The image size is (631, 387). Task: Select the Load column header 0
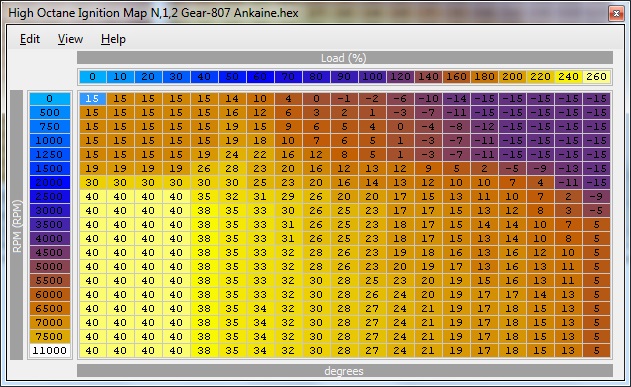(93, 76)
